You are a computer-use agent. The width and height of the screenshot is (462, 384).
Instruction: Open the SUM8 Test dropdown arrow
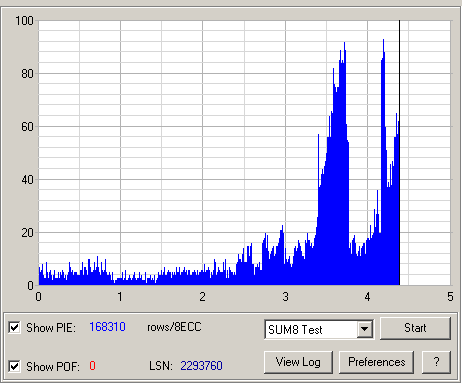coord(365,329)
